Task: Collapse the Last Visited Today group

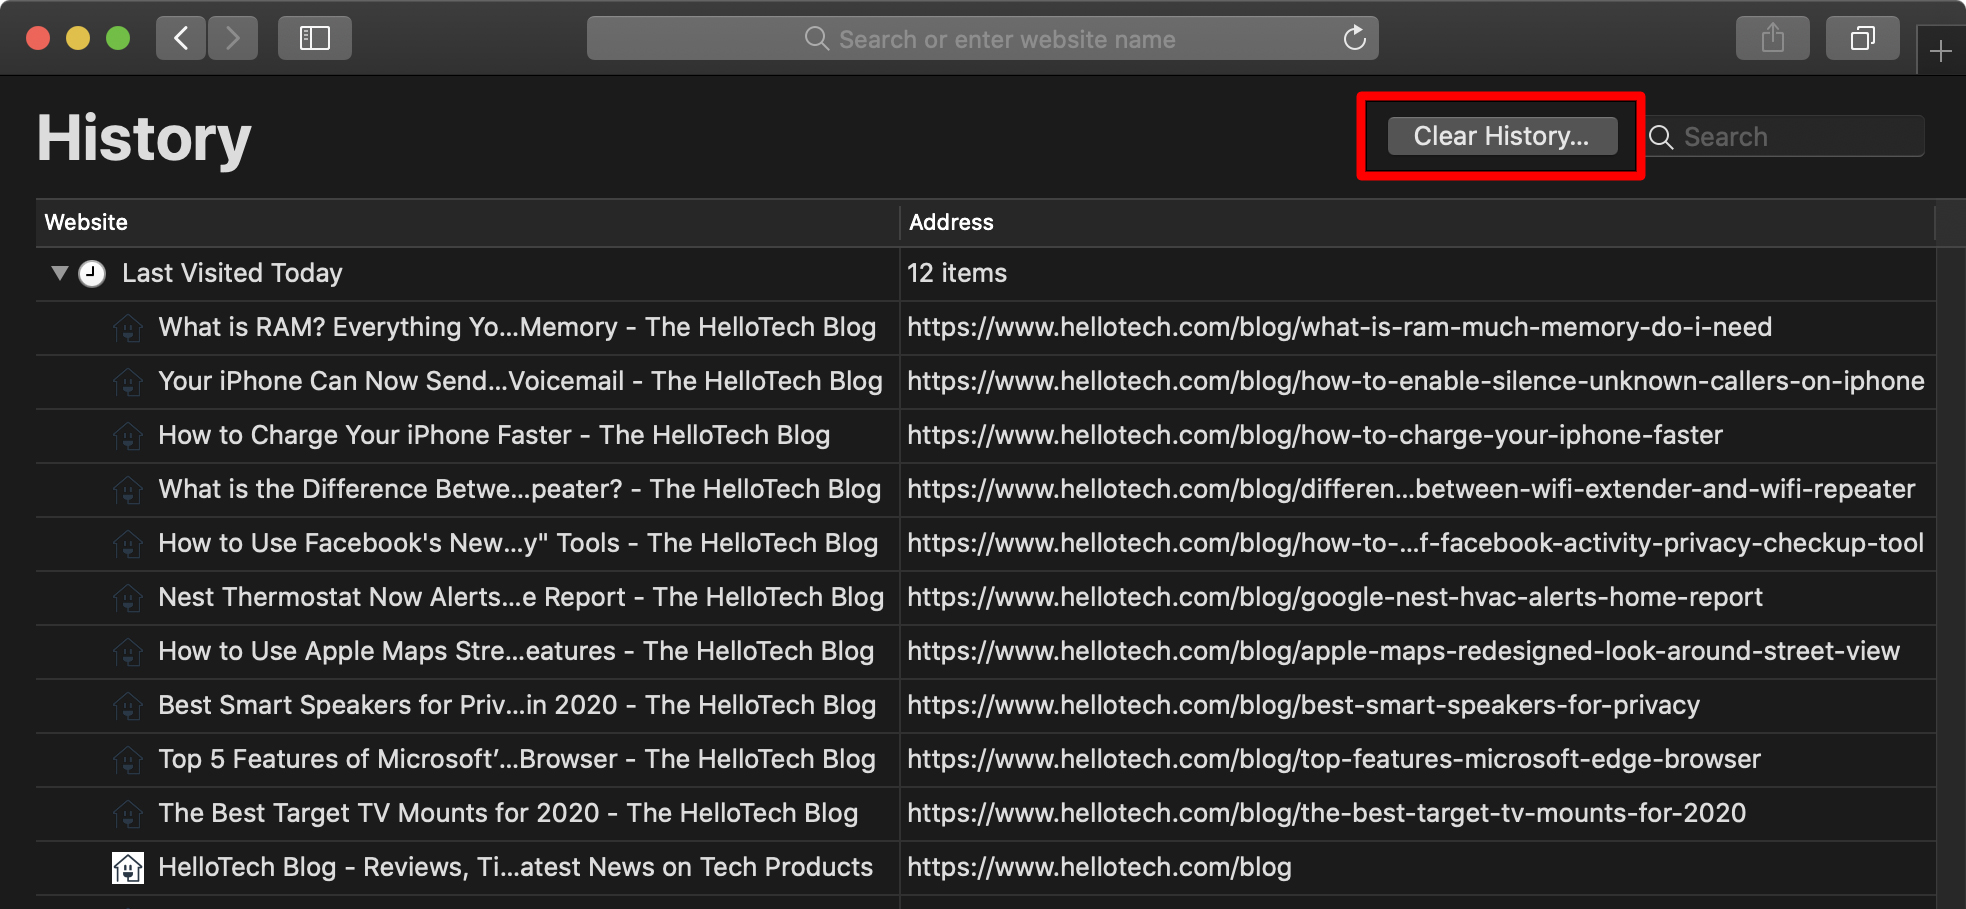Action: pyautogui.click(x=60, y=273)
